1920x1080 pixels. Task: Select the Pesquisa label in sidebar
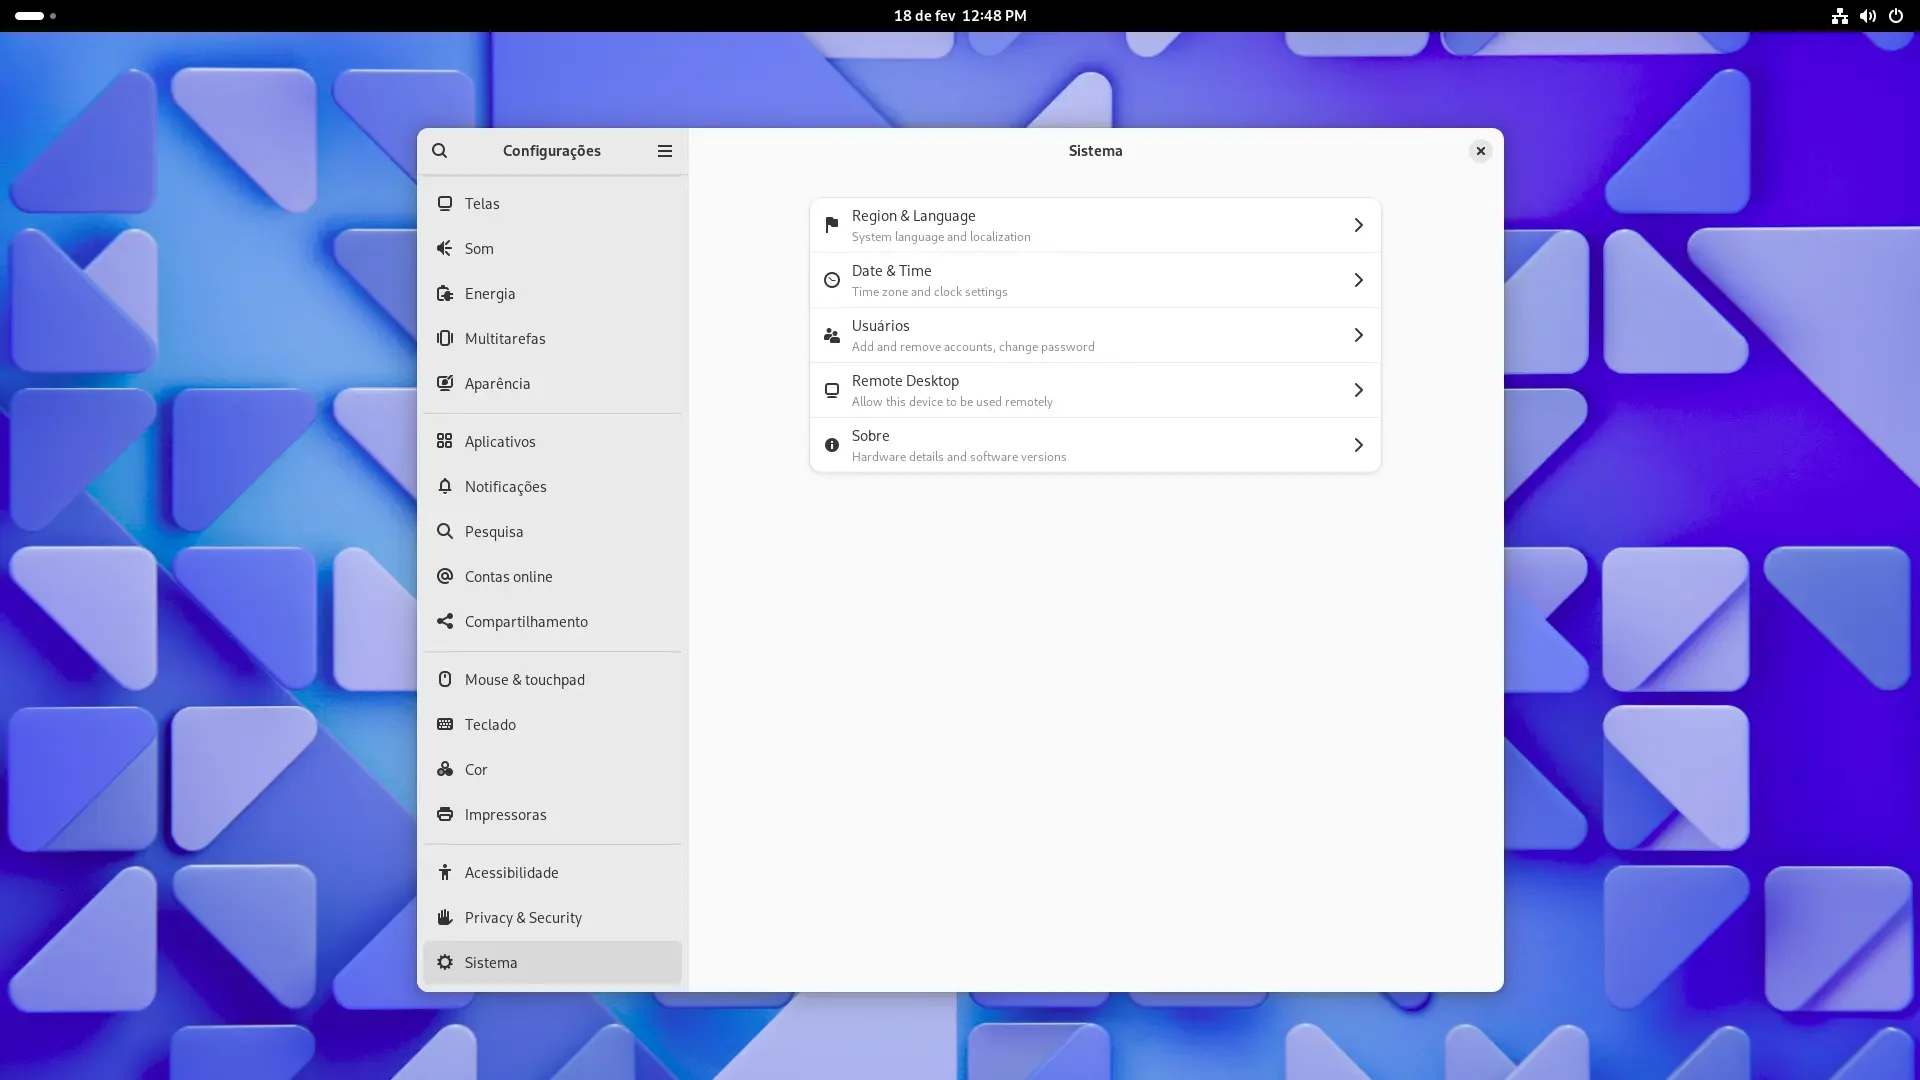(494, 532)
